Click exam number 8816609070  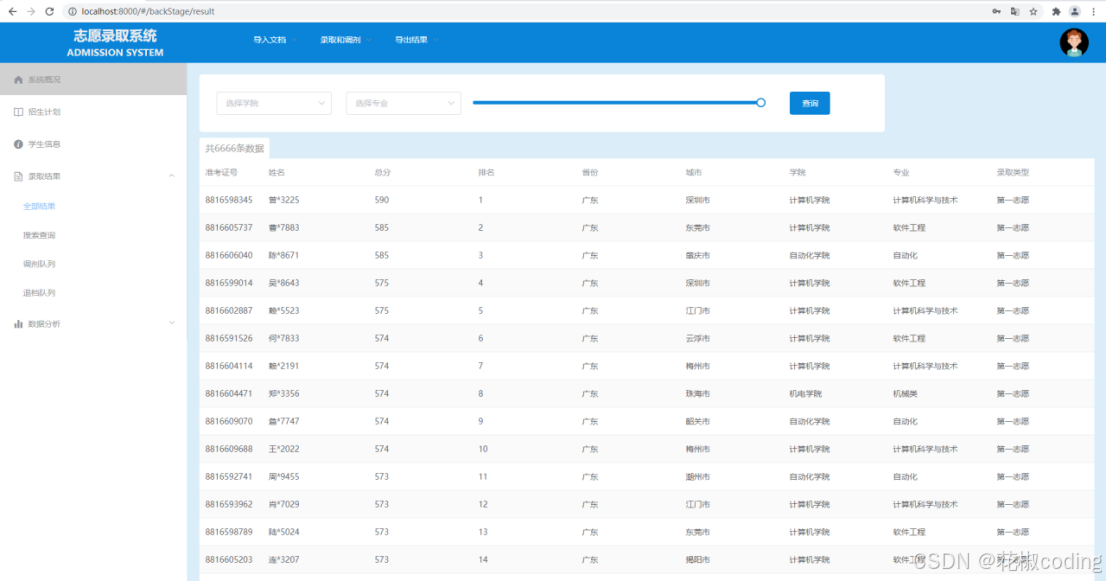[229, 421]
